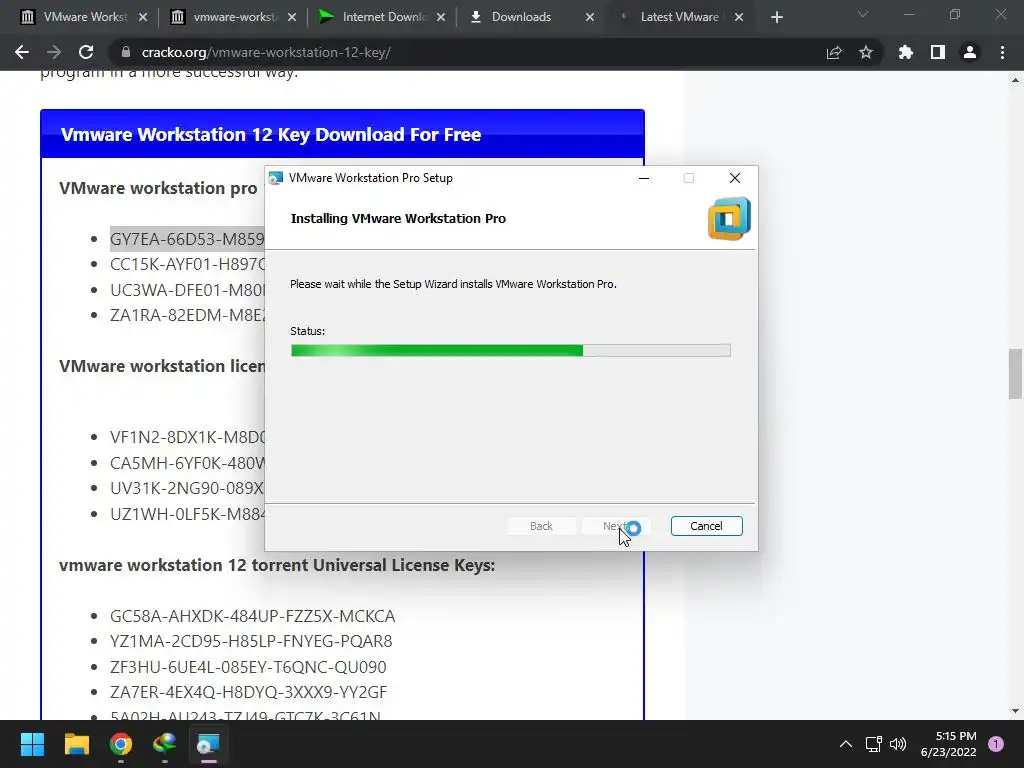The image size is (1024, 768).
Task: Select the Latest VMware tab
Action: (x=679, y=17)
